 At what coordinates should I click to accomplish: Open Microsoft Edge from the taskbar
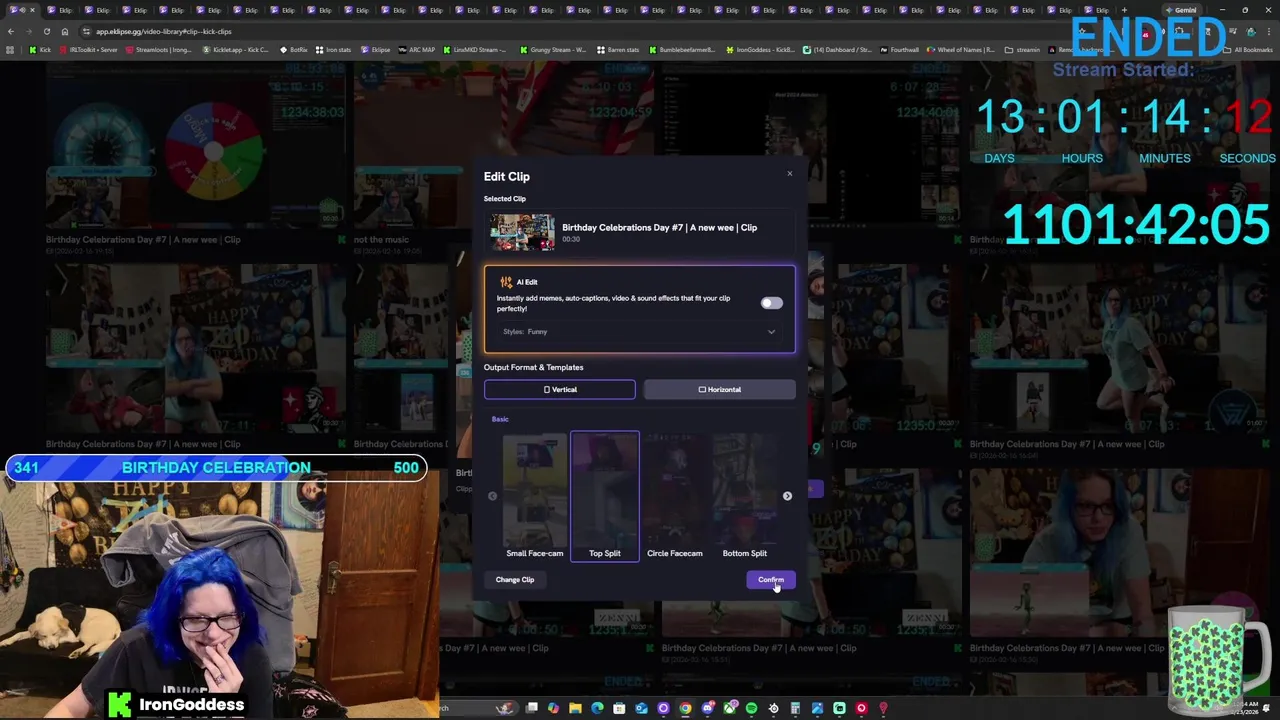pos(597,708)
